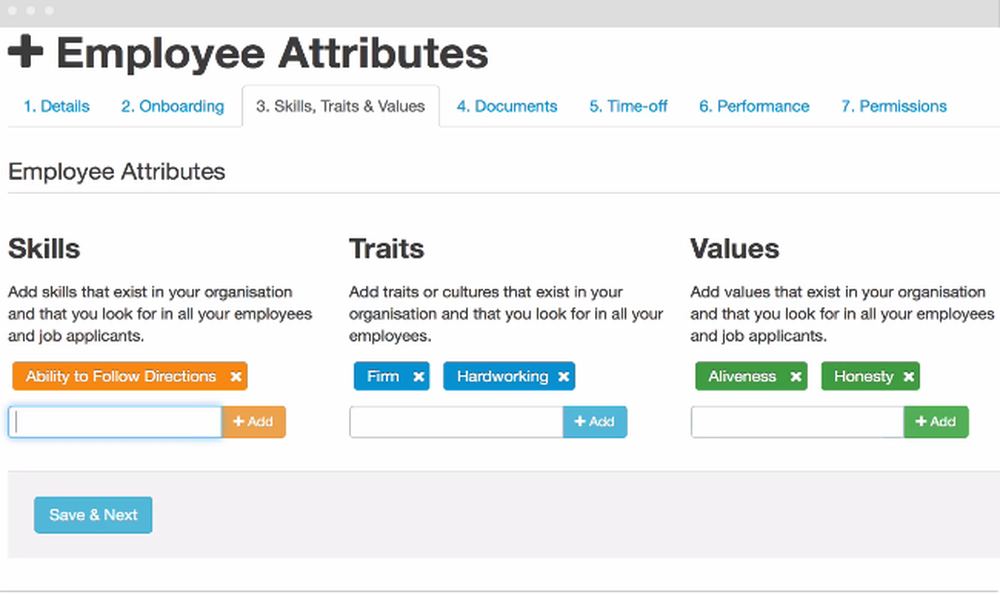Image resolution: width=1000 pixels, height=595 pixels.
Task: Add a new value with green Add button
Action: point(936,422)
